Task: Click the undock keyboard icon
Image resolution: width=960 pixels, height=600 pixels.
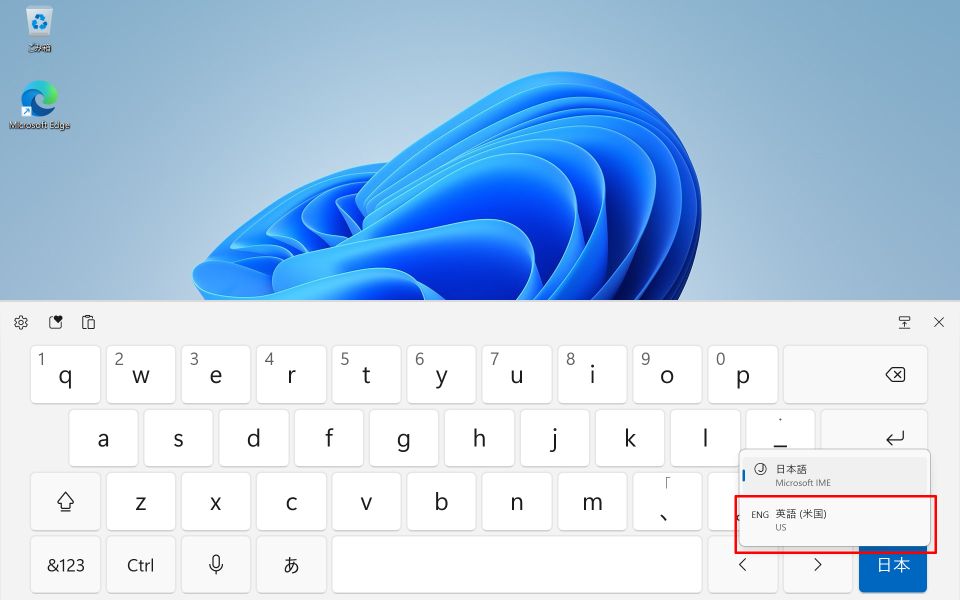Action: [904, 322]
